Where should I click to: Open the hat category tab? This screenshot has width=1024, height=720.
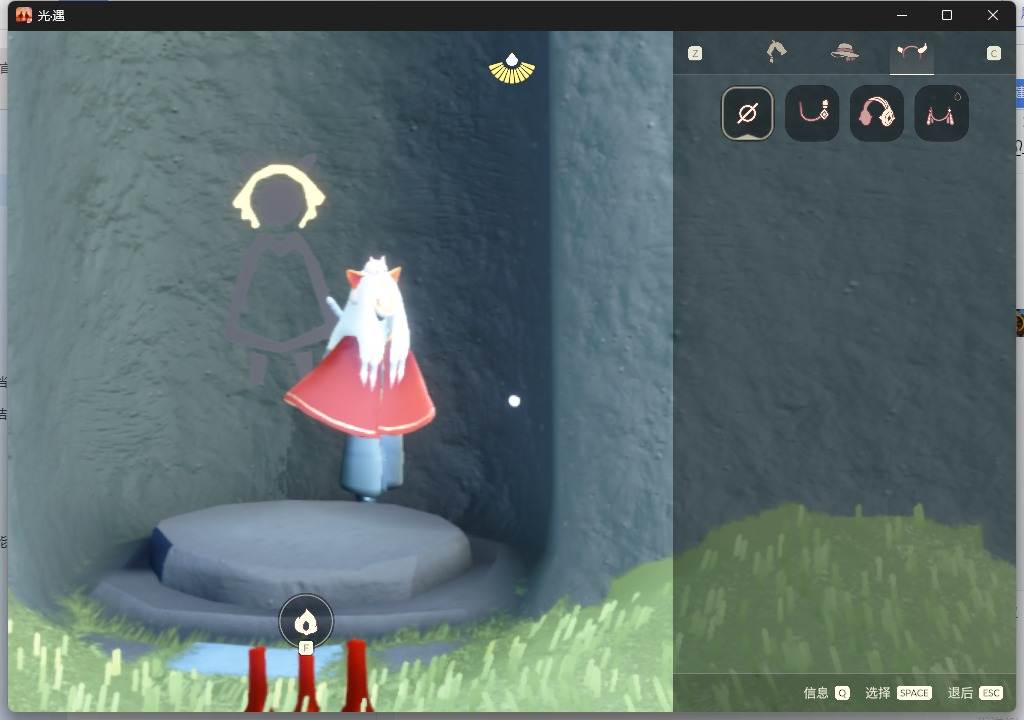[x=844, y=52]
